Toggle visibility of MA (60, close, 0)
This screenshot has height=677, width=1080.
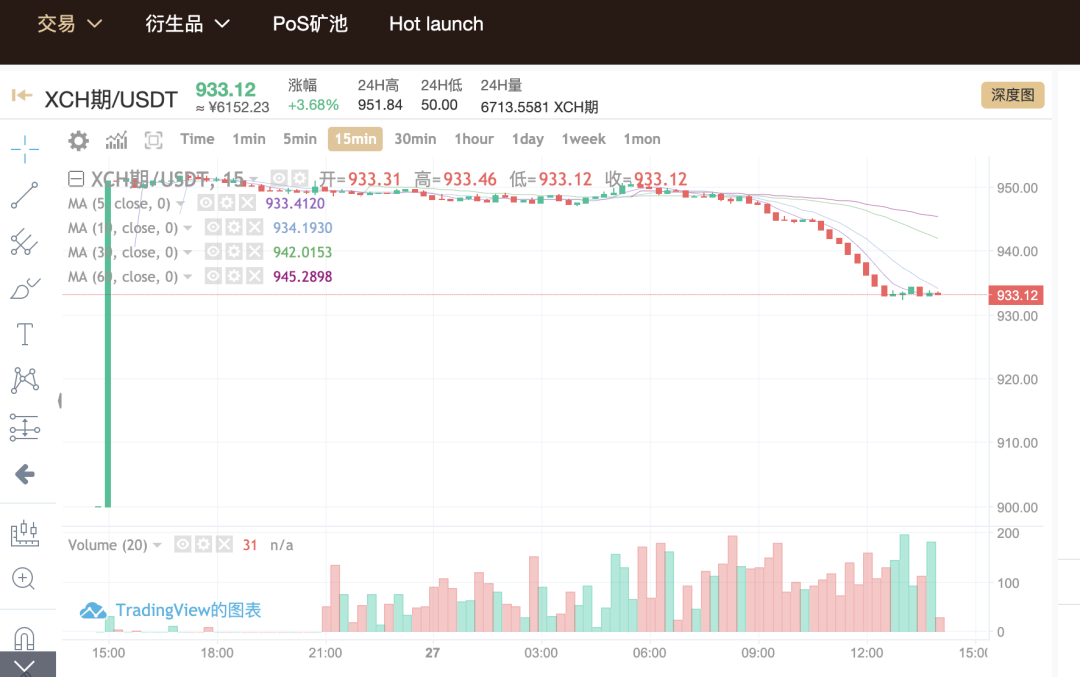[214, 277]
